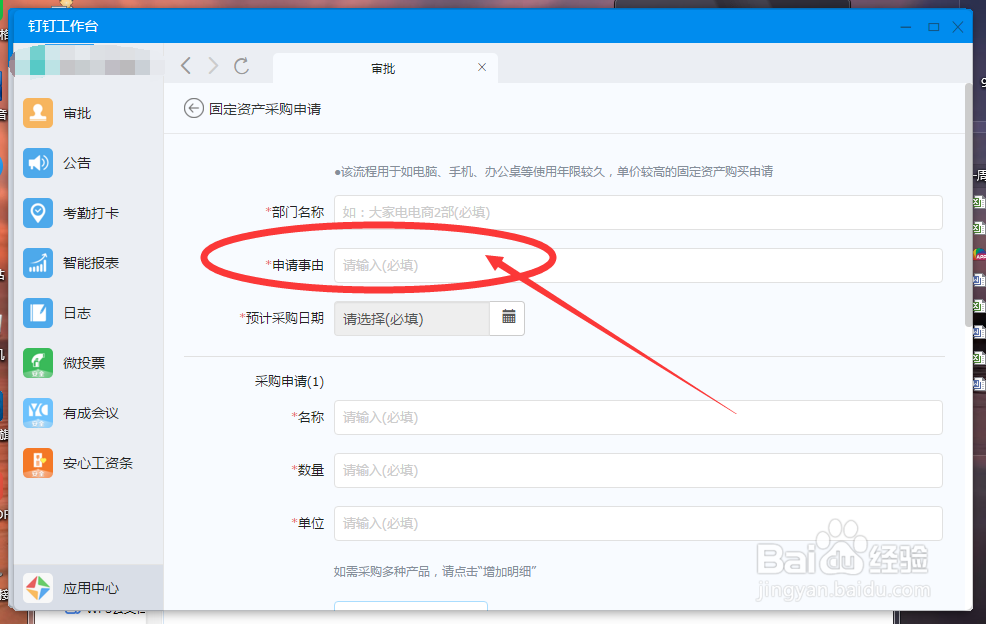Open the 公告 announcements icon
Image resolution: width=986 pixels, height=624 pixels.
point(37,163)
